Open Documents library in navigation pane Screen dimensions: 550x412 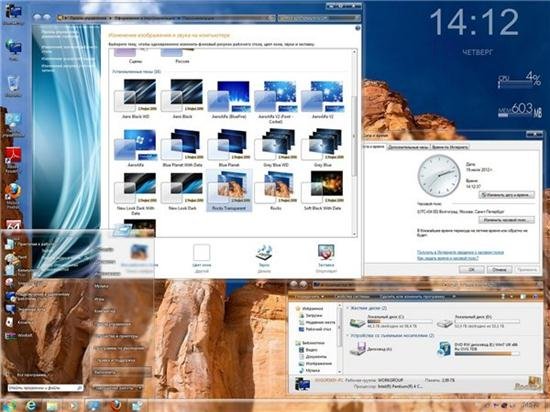tap(312, 357)
